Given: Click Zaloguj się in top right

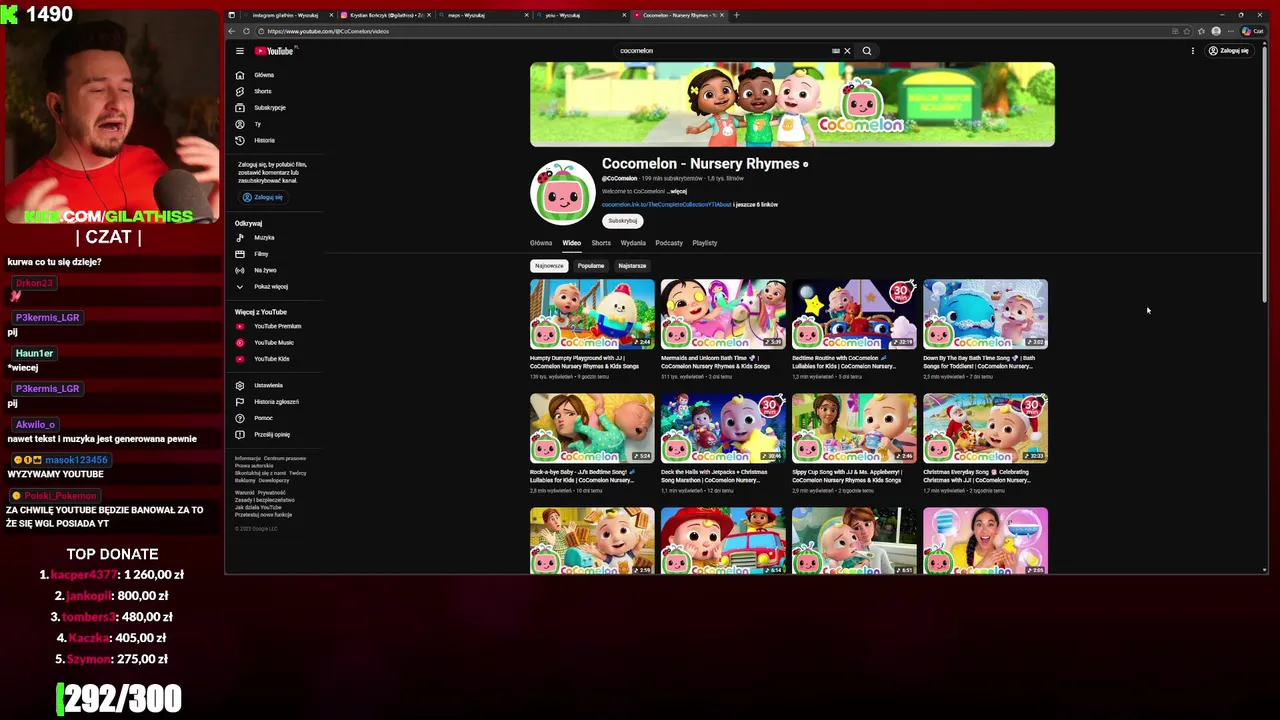Looking at the screenshot, I should 1229,51.
